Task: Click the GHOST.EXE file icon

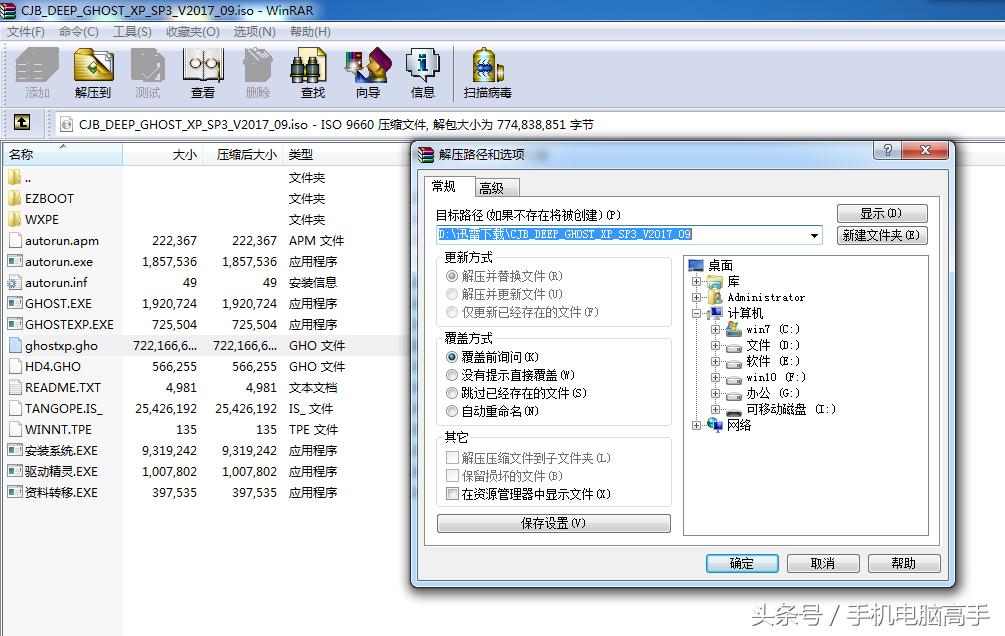Action: tap(15, 303)
